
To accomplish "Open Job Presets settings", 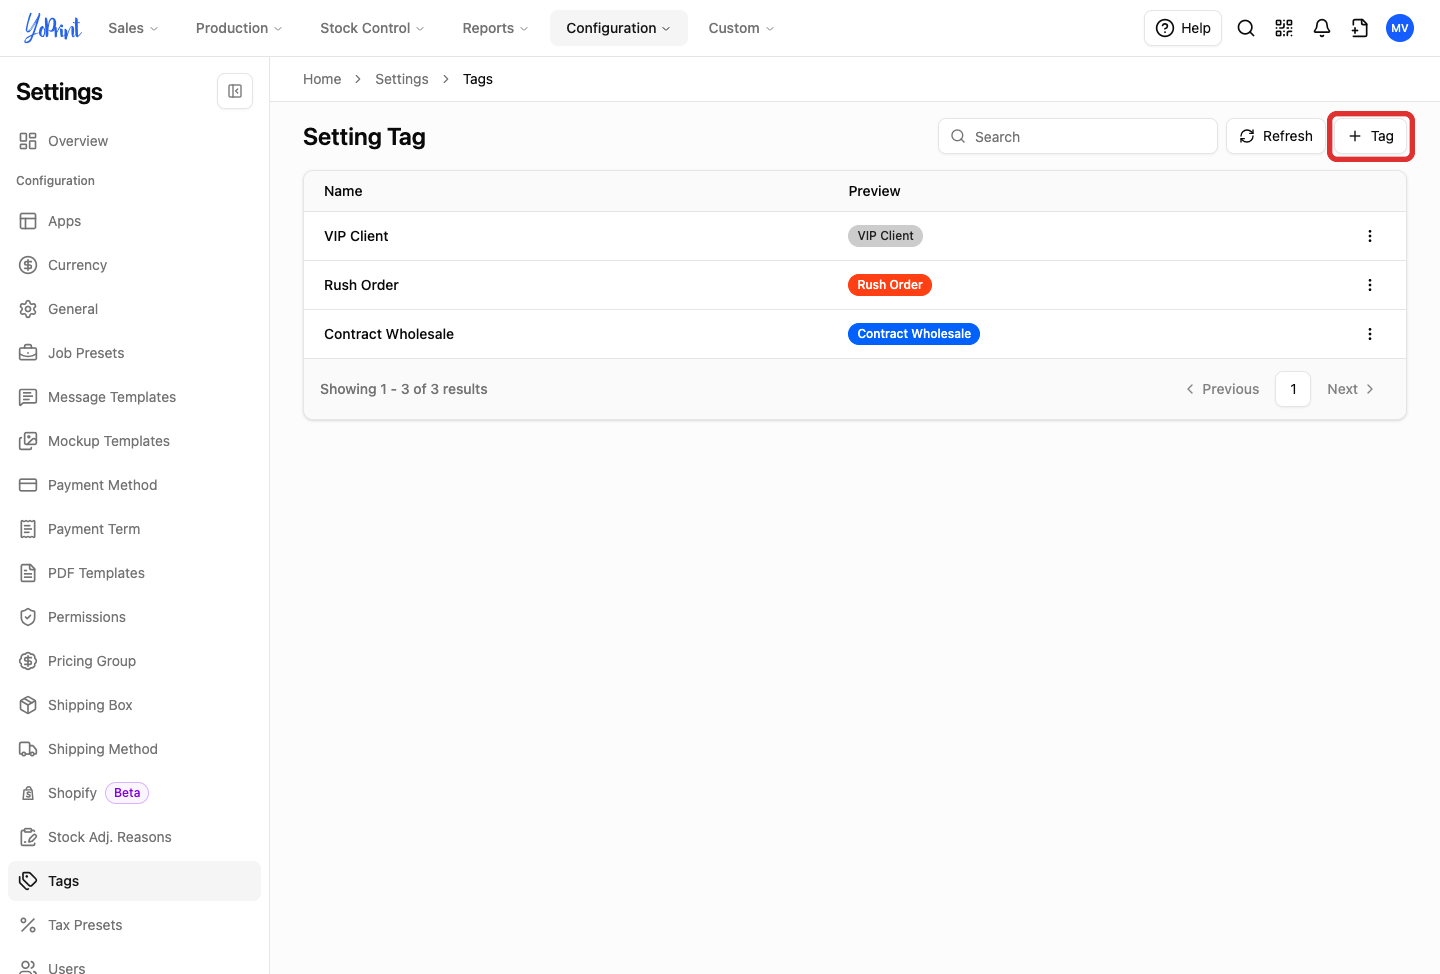I will tap(134, 353).
